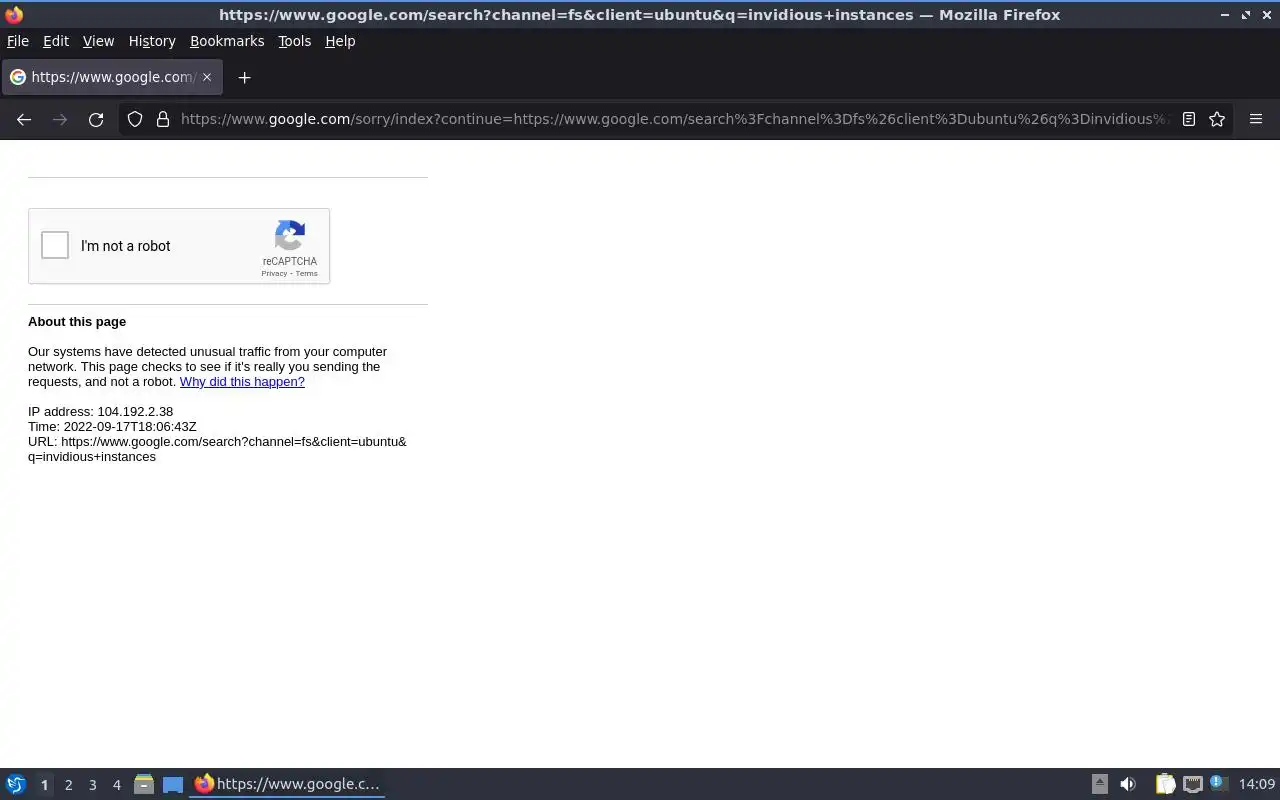Screen dimensions: 1280x800
Task: Click the Firefox icon in title bar
Action: (14, 15)
